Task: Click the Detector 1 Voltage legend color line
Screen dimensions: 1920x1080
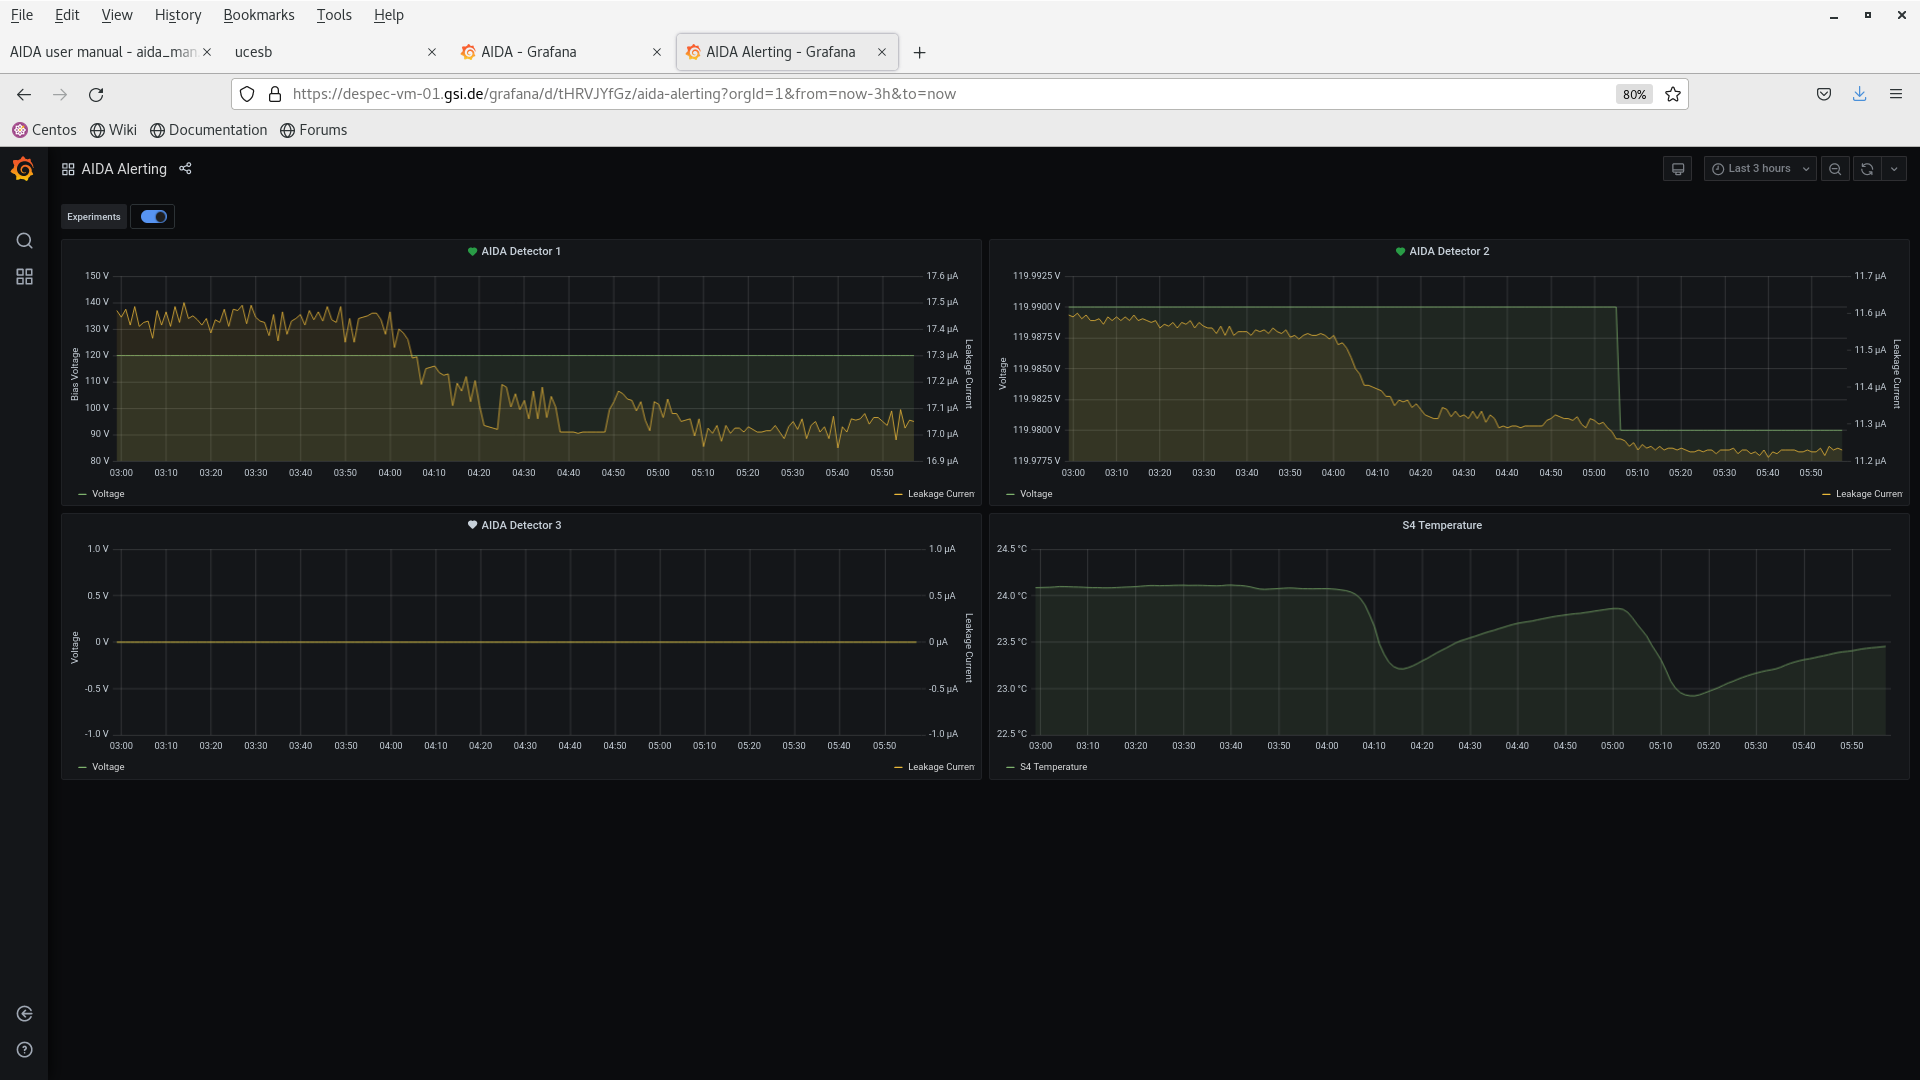Action: coord(82,494)
